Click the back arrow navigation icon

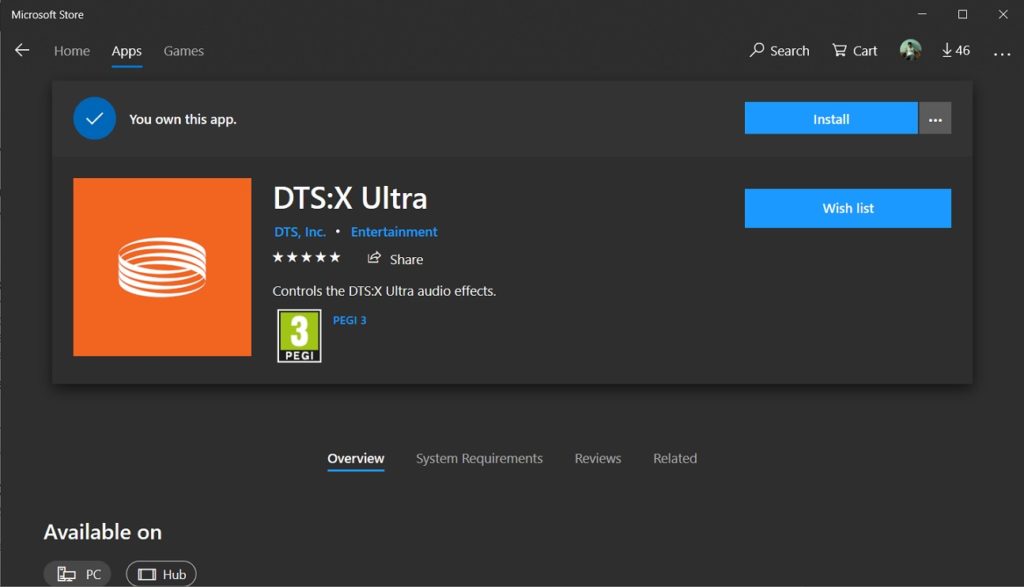coord(21,49)
